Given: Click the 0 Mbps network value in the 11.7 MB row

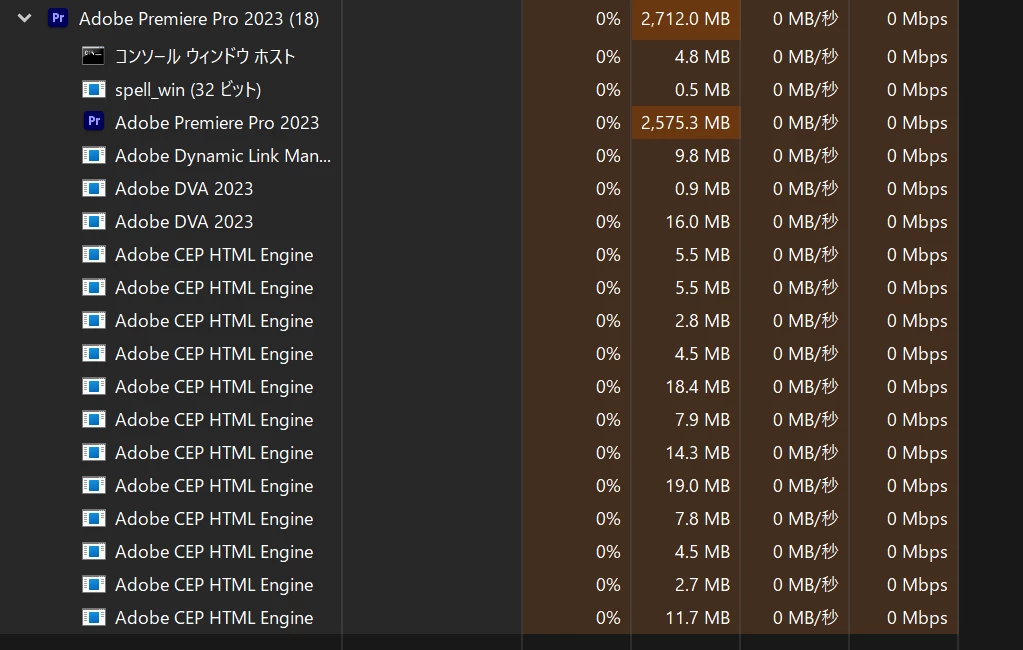Looking at the screenshot, I should click(x=917, y=617).
